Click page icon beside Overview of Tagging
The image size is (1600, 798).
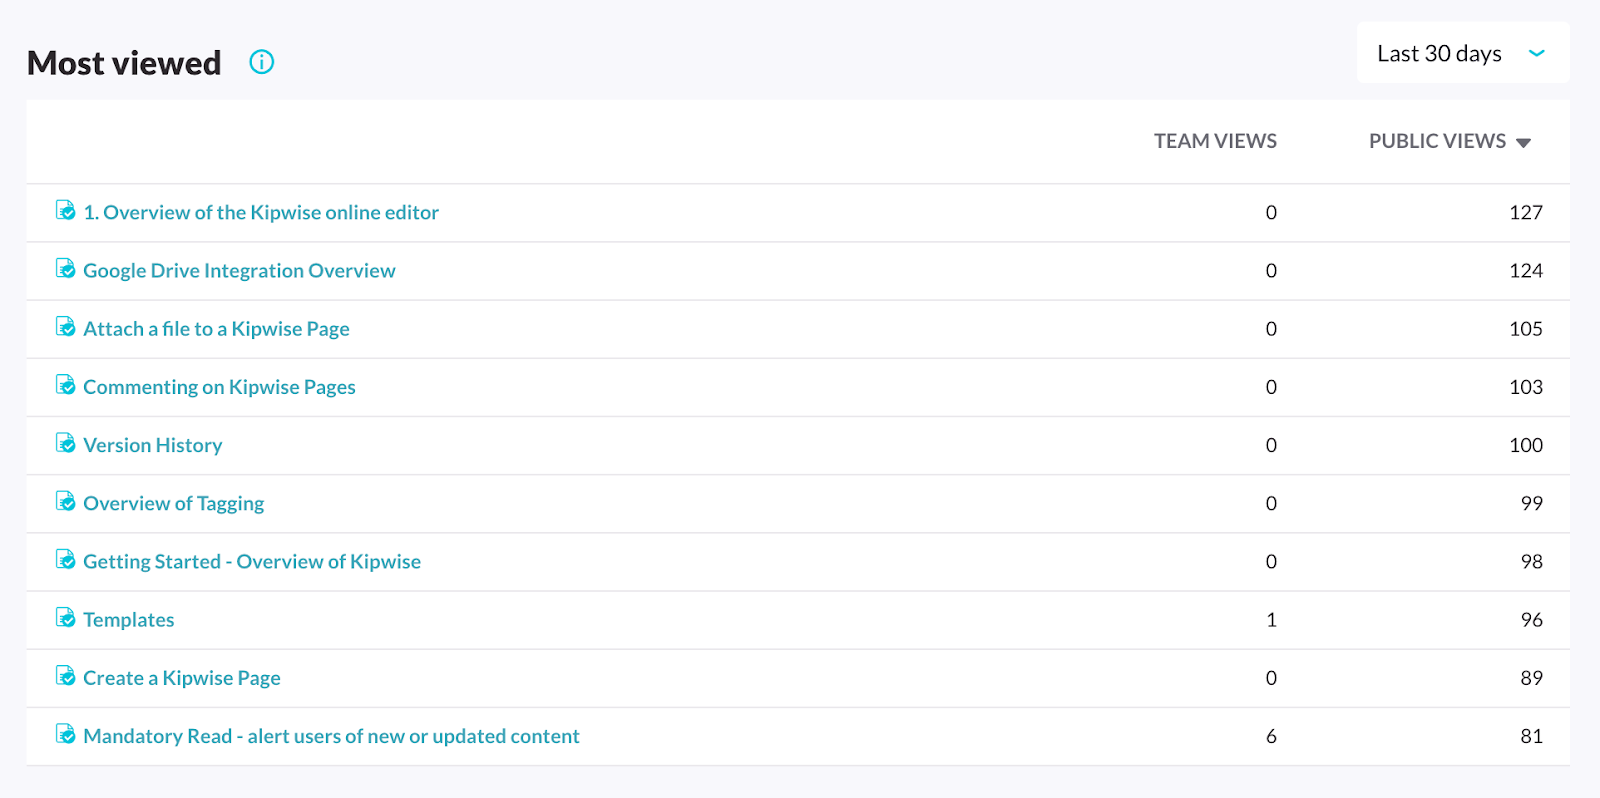65,502
